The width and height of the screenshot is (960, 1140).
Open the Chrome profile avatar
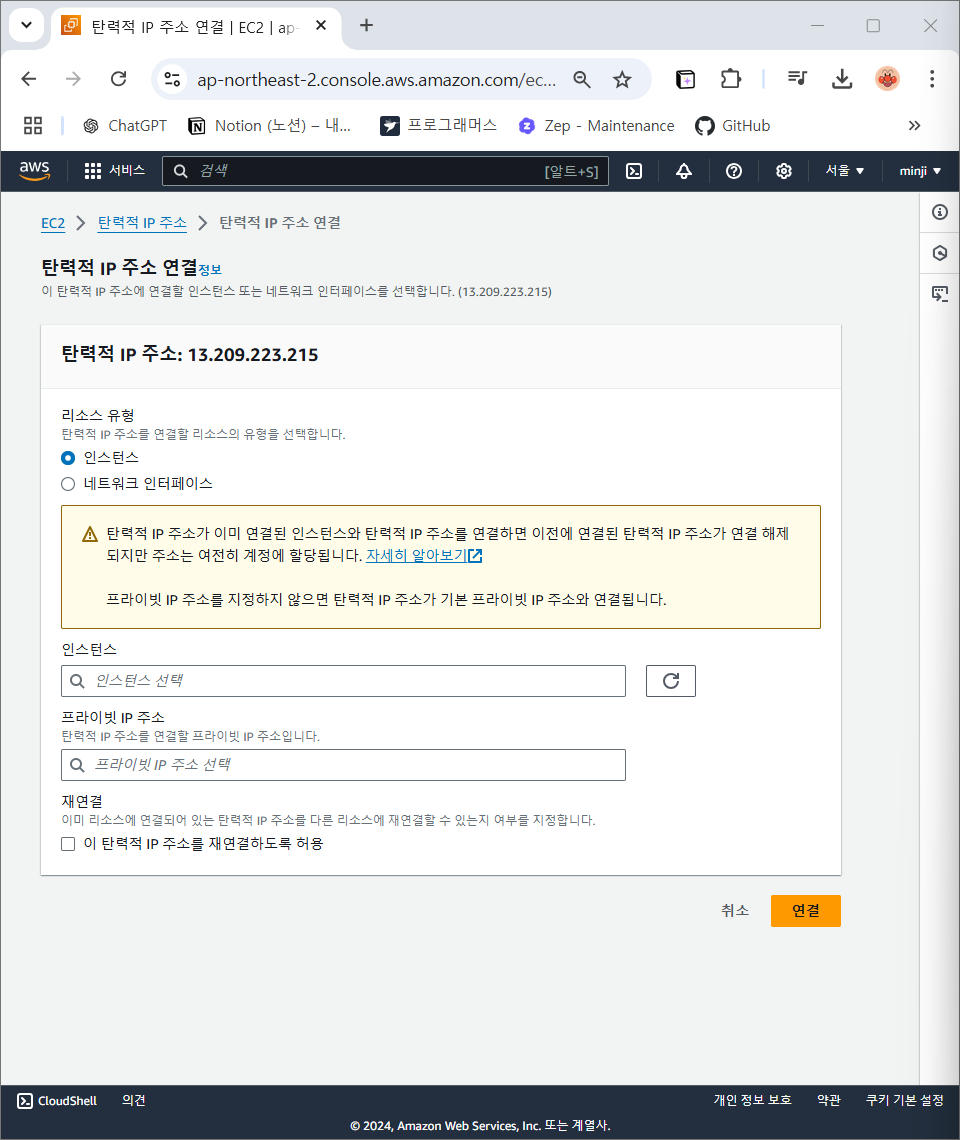pyautogui.click(x=887, y=79)
